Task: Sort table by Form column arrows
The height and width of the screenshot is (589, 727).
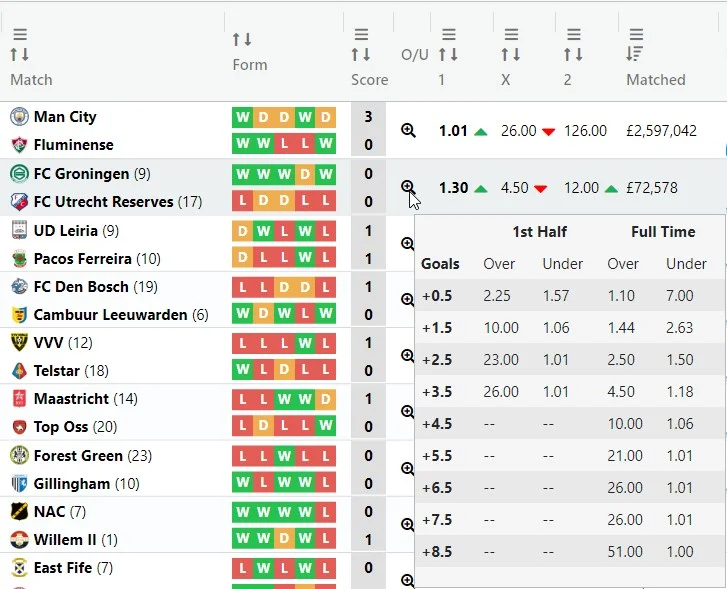Action: (x=242, y=40)
